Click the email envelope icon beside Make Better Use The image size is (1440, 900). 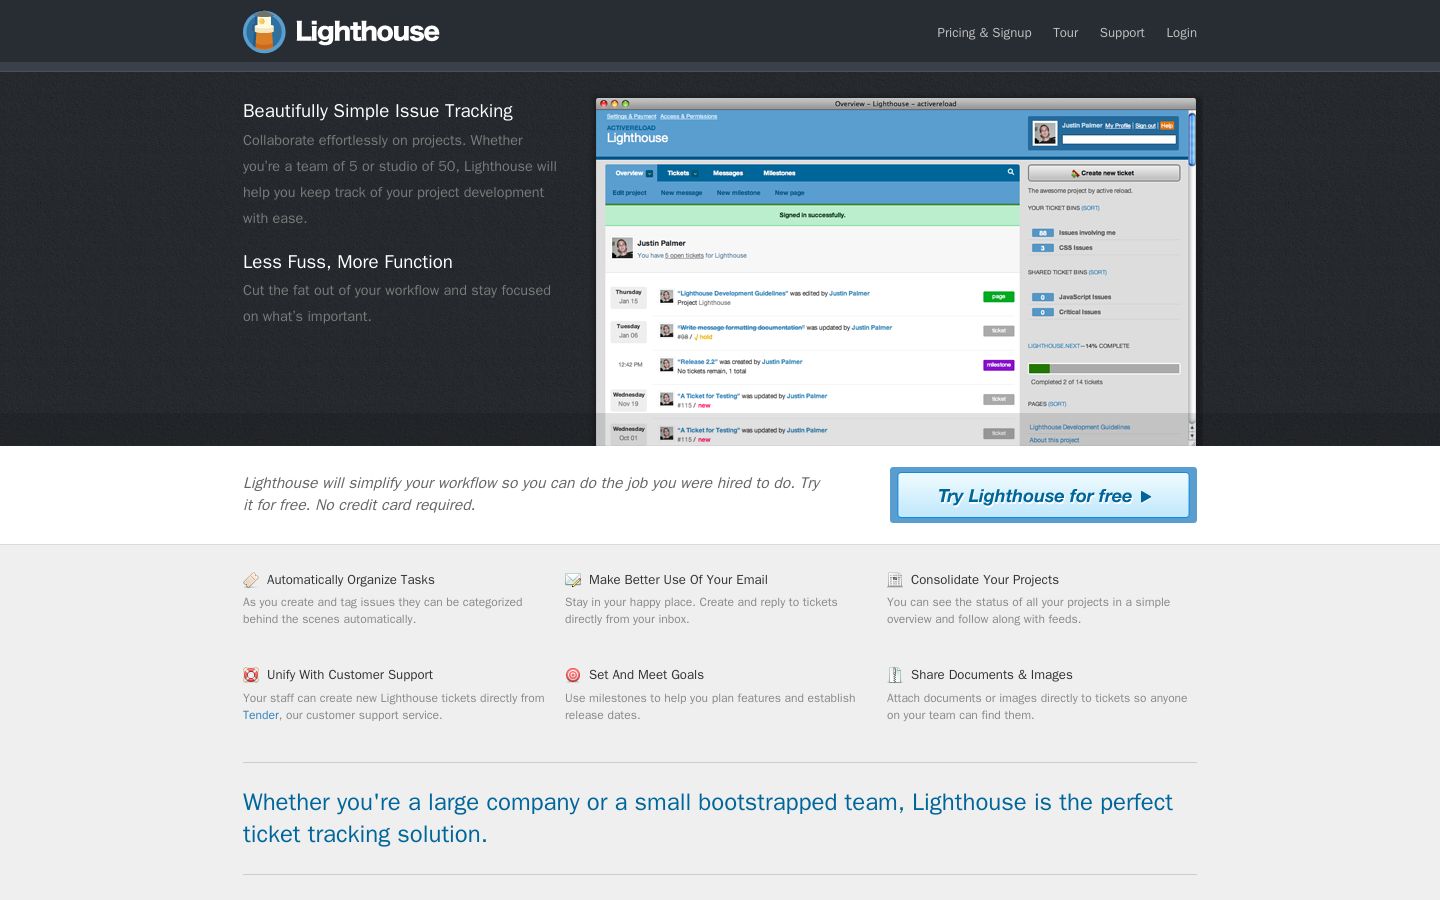point(573,580)
